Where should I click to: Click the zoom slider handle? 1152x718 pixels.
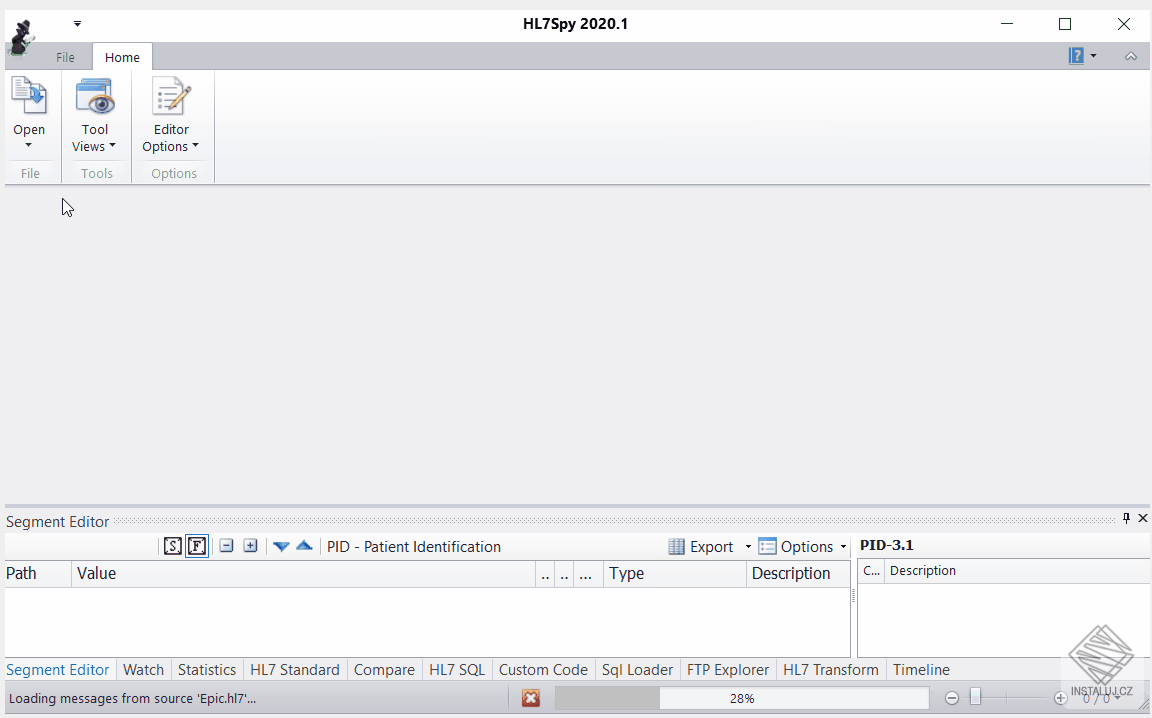(976, 697)
